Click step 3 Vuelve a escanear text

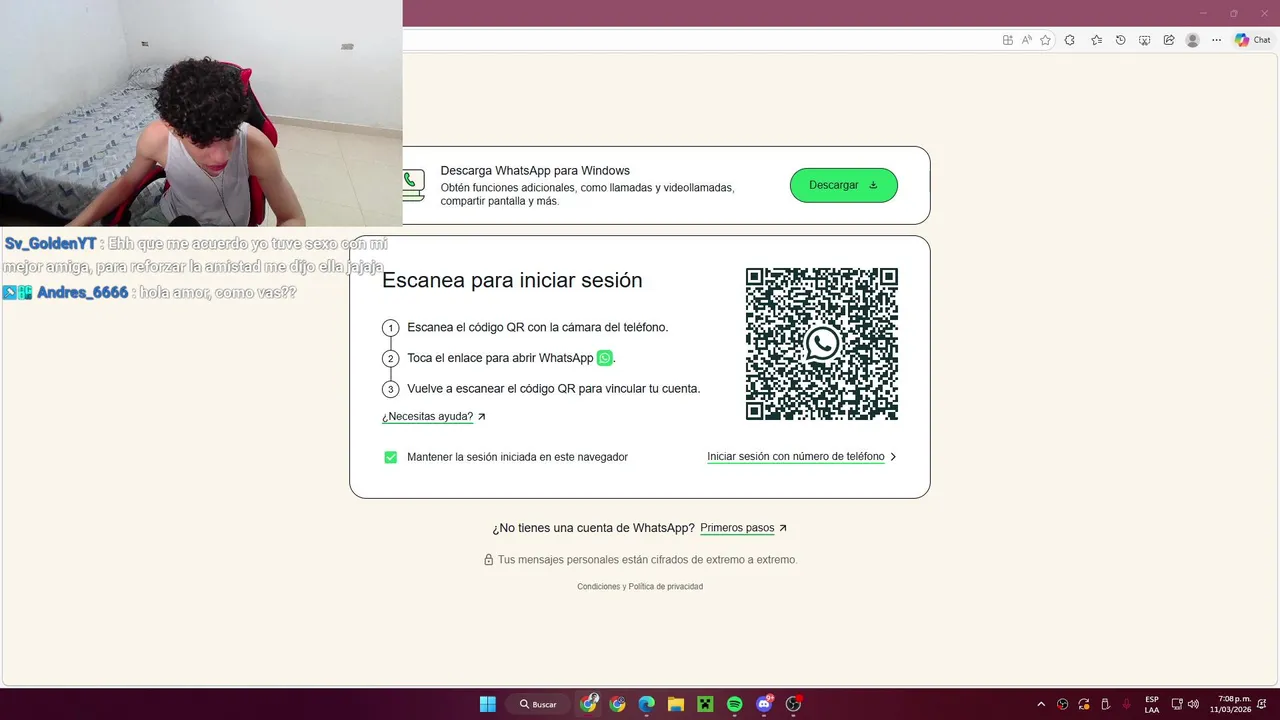pyautogui.click(x=553, y=389)
